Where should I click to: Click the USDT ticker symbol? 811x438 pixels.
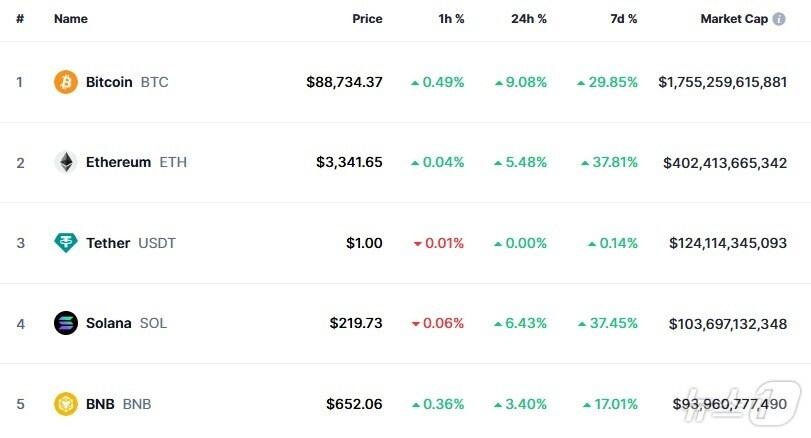coord(157,243)
